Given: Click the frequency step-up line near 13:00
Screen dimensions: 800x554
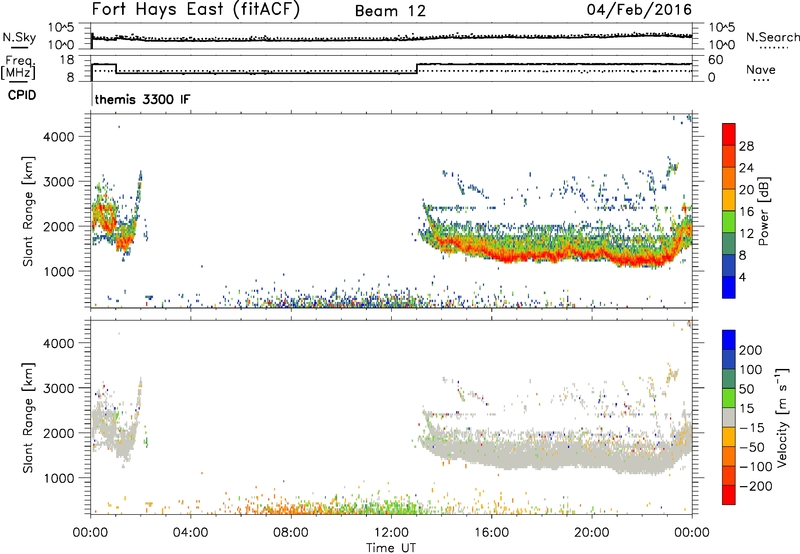Looking at the screenshot, I should [417, 68].
